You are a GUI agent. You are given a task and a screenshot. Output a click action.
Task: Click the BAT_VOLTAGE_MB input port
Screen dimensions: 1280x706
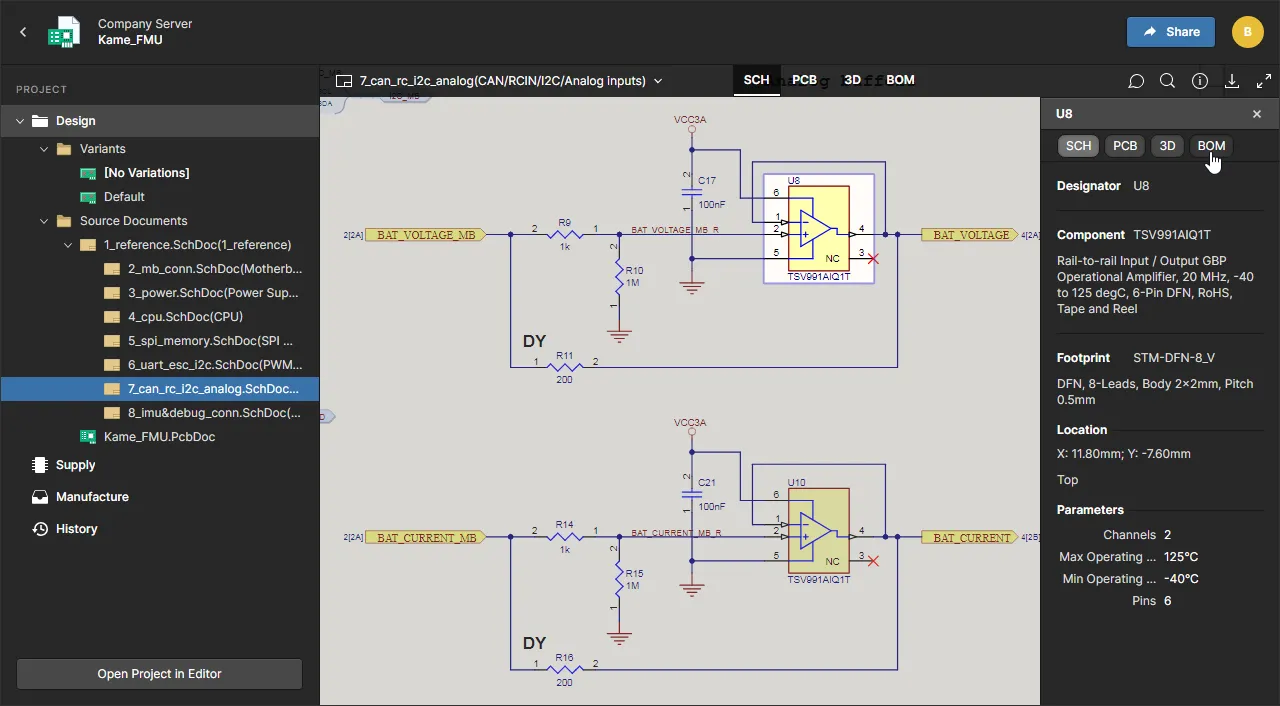tap(426, 235)
